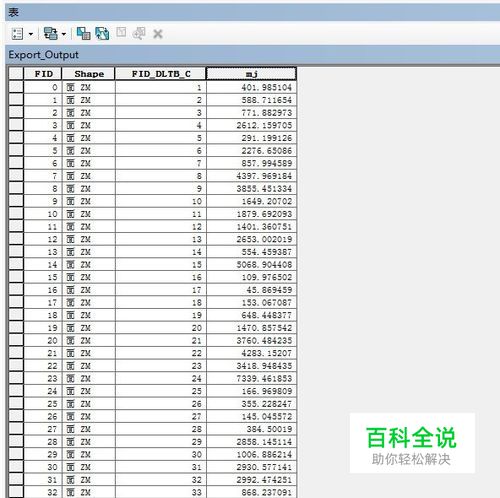Click mj cell 2276.65086
The width and height of the screenshot is (500, 498).
pos(251,151)
